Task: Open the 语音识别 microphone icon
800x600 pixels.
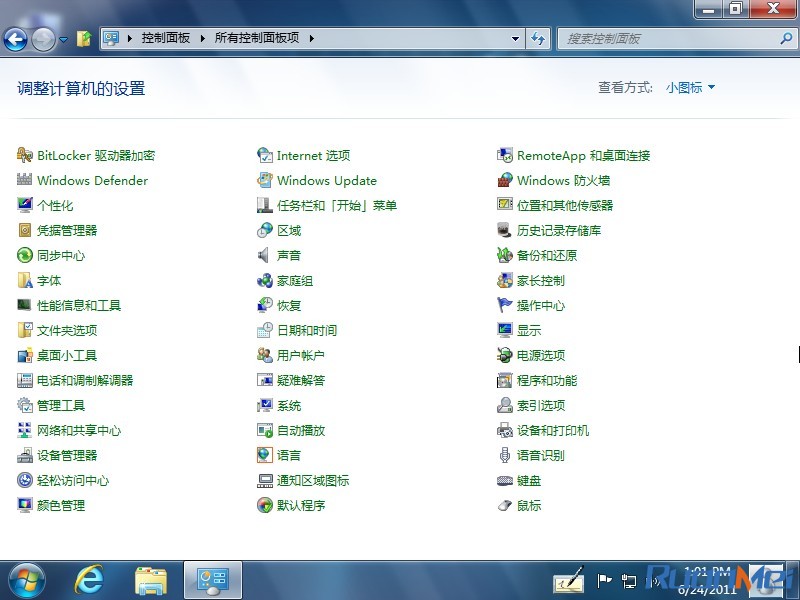Action: tap(505, 455)
